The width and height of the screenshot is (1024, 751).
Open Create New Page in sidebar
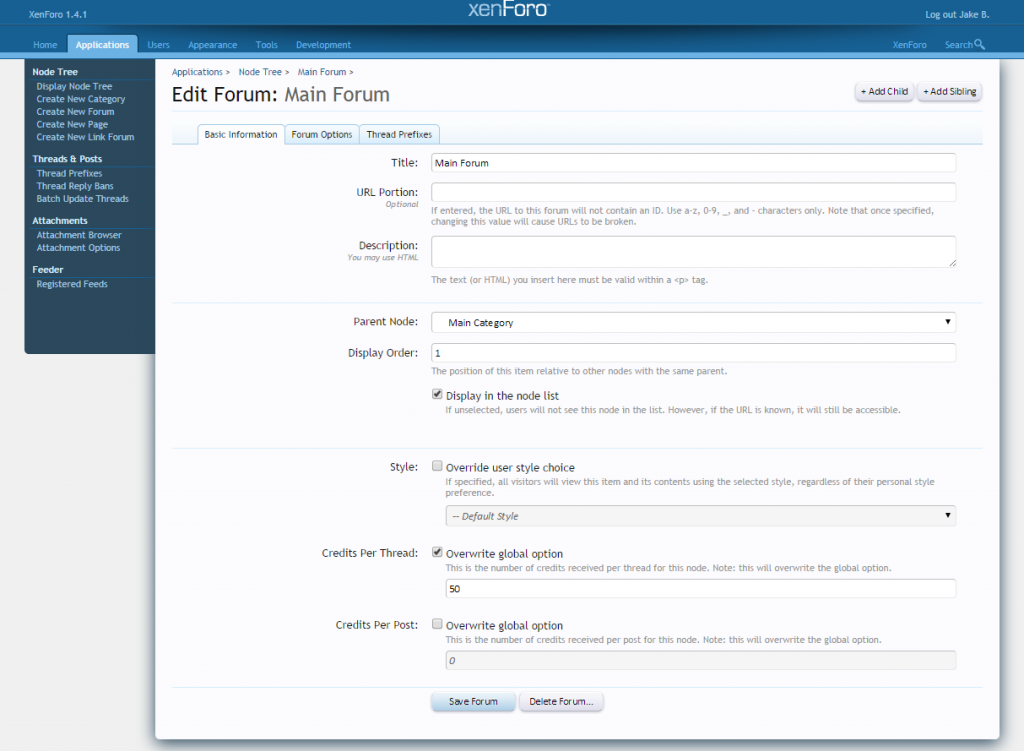pyautogui.click(x=72, y=124)
